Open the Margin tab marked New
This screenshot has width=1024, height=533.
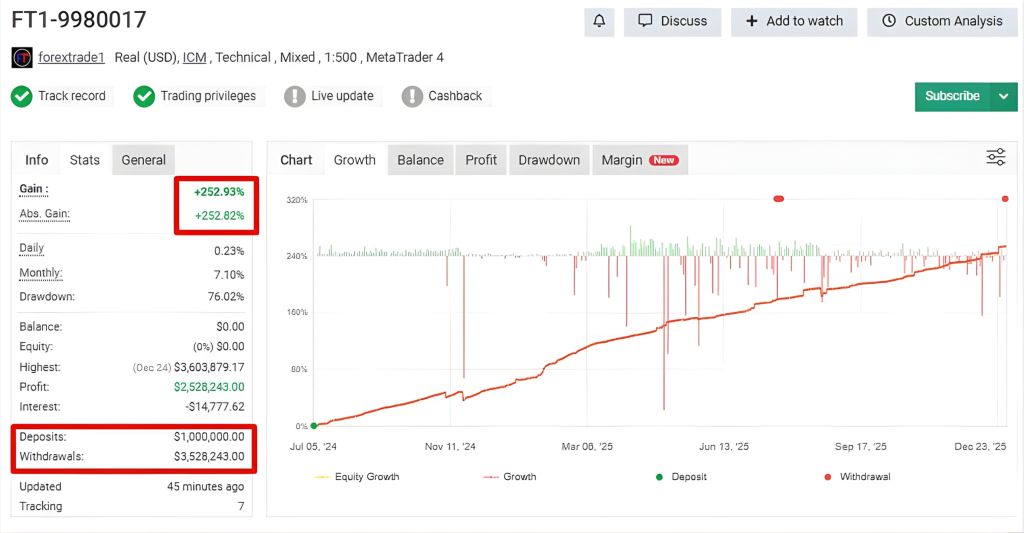638,160
